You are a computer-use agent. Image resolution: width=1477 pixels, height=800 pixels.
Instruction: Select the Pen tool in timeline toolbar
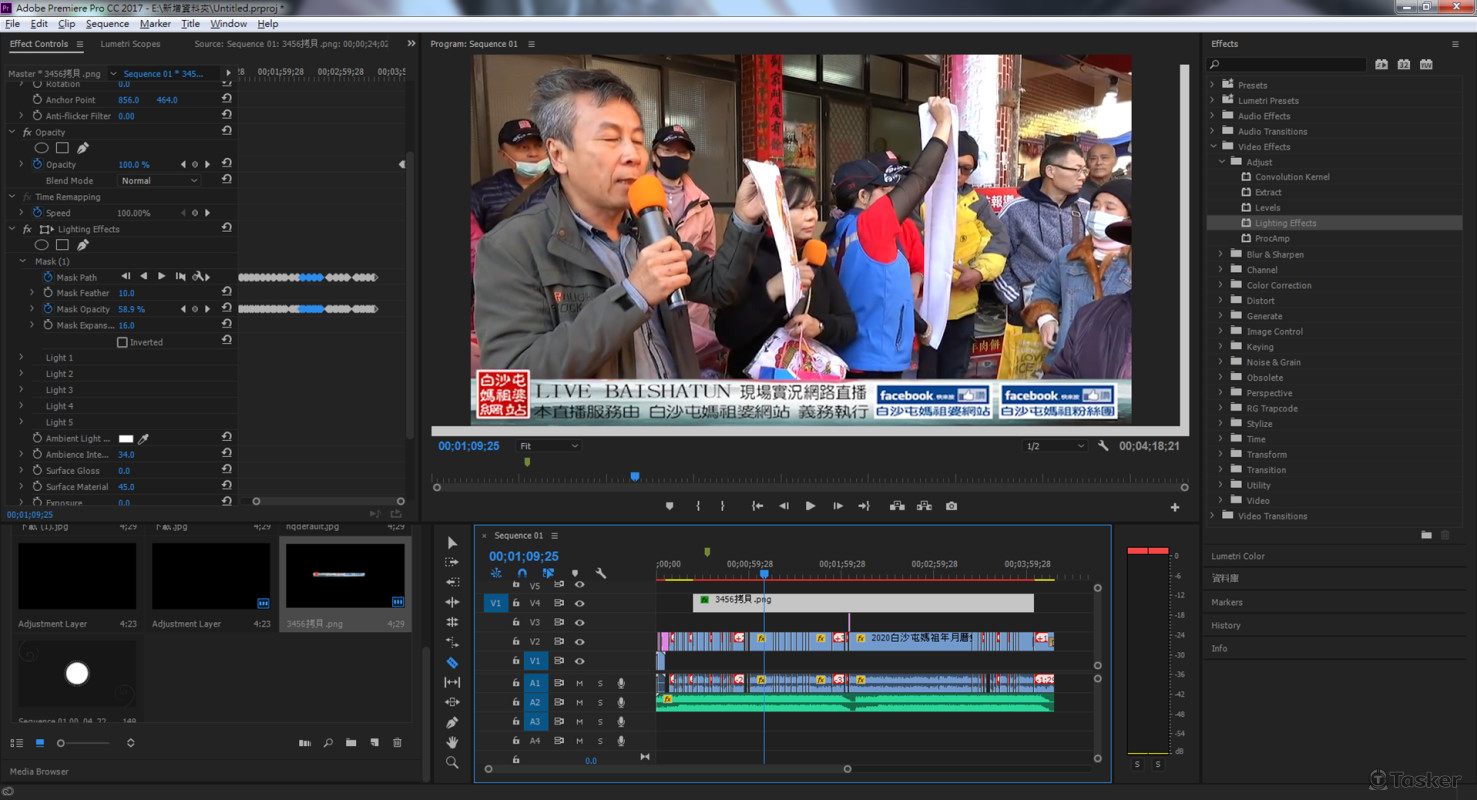click(452, 722)
